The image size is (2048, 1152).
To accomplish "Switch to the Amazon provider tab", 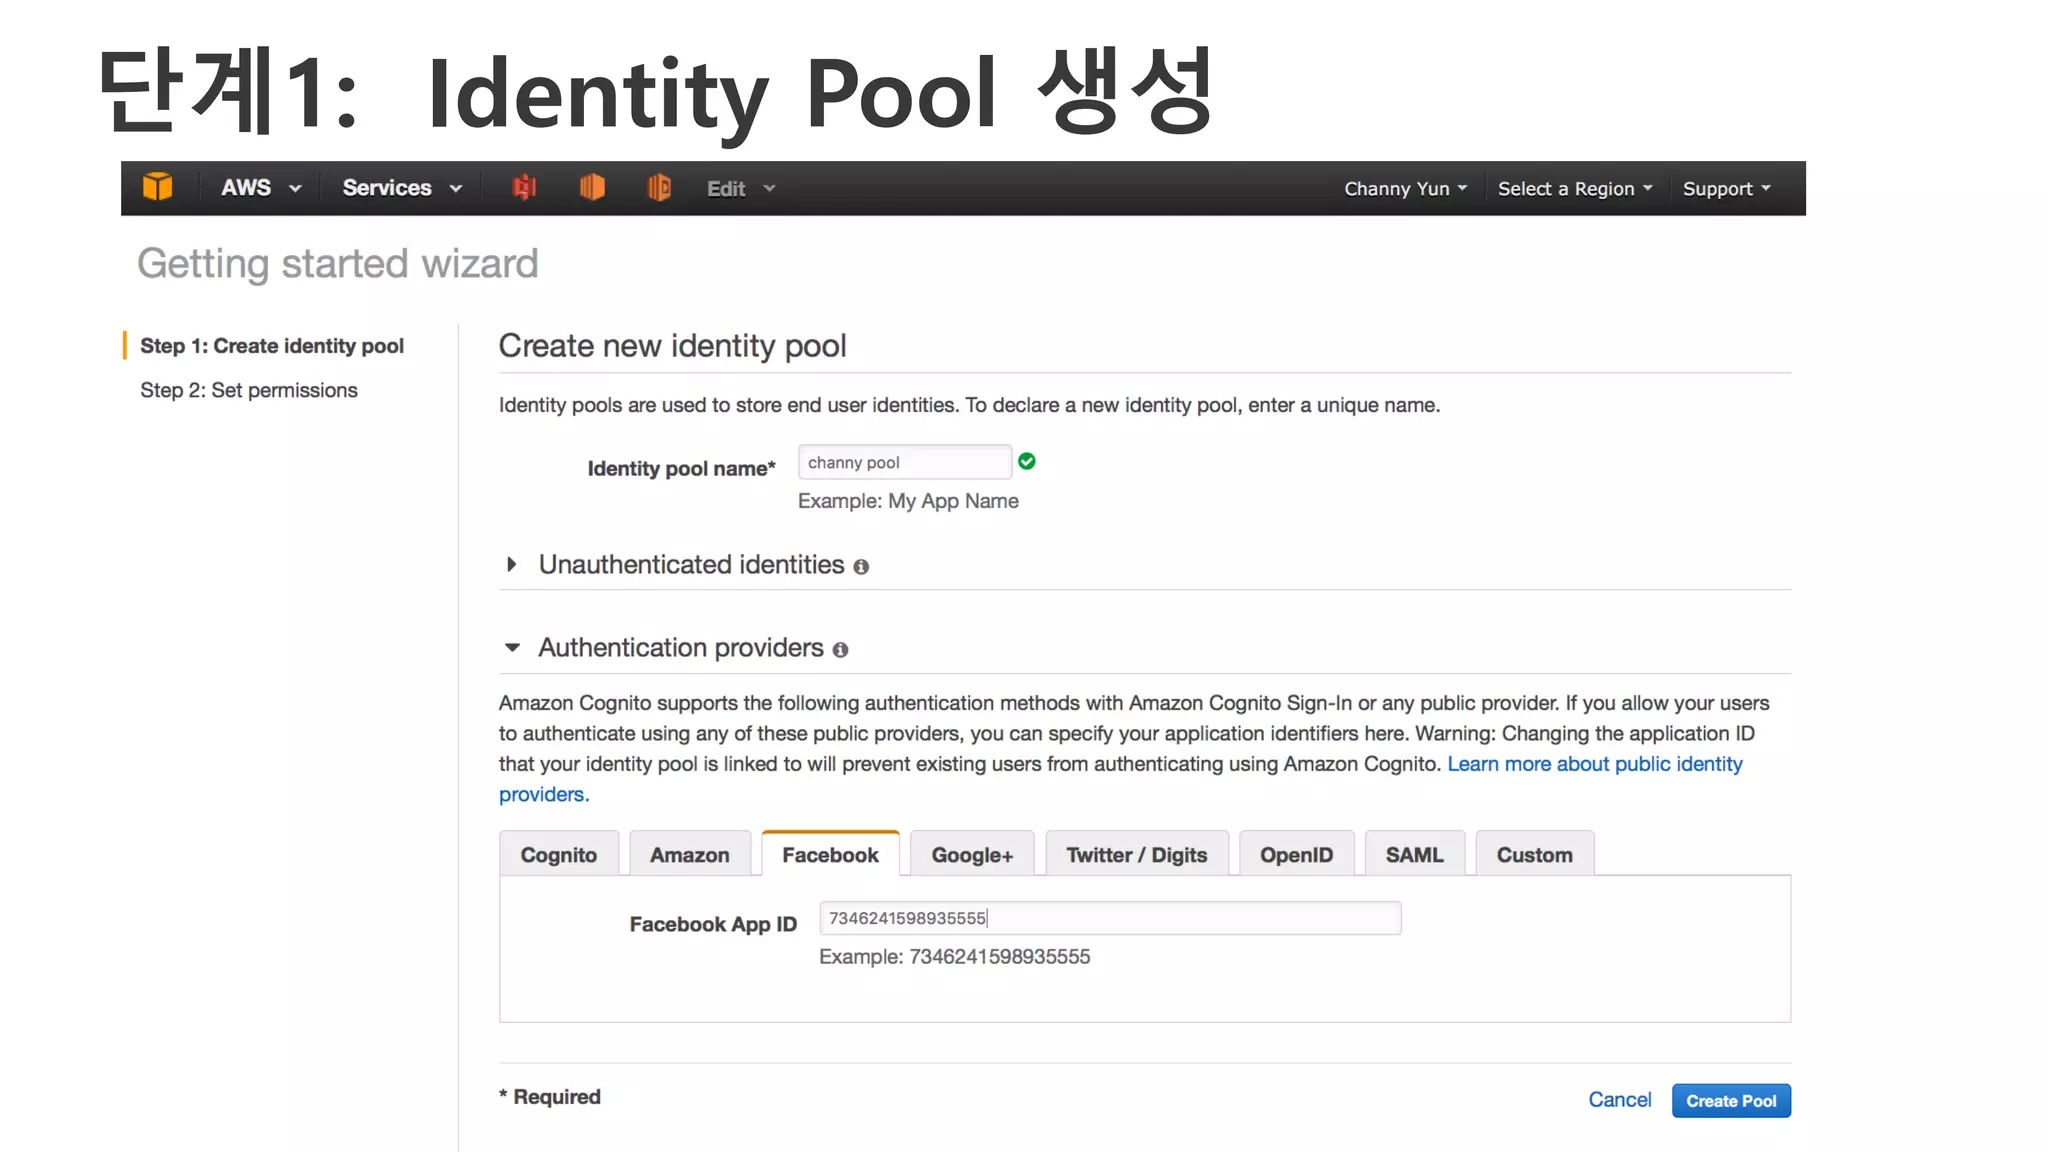I will click(x=690, y=854).
